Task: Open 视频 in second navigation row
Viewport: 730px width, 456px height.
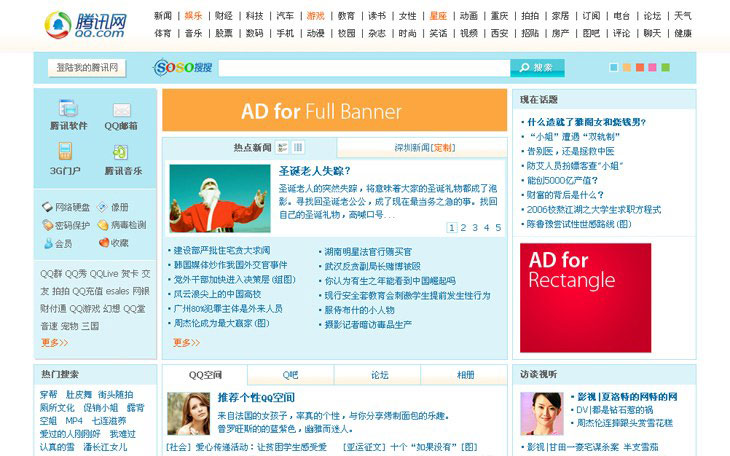Action: [469, 33]
